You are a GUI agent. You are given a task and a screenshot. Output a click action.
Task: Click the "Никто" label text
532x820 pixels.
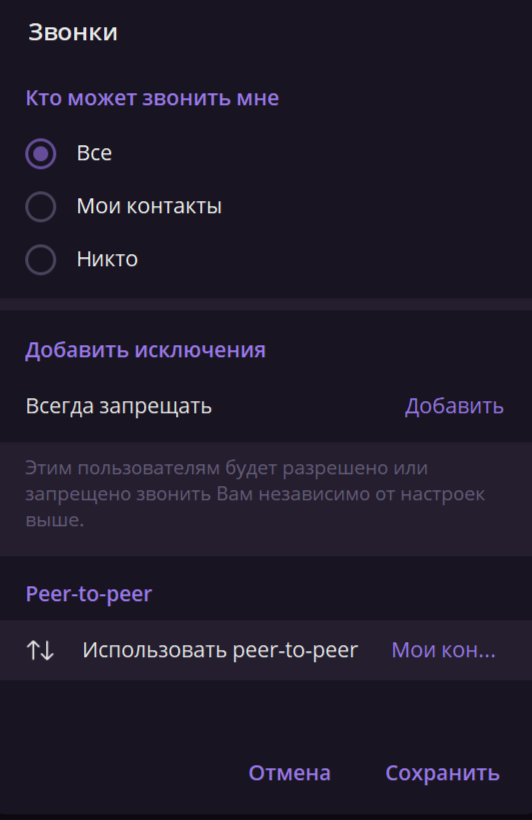[107, 259]
